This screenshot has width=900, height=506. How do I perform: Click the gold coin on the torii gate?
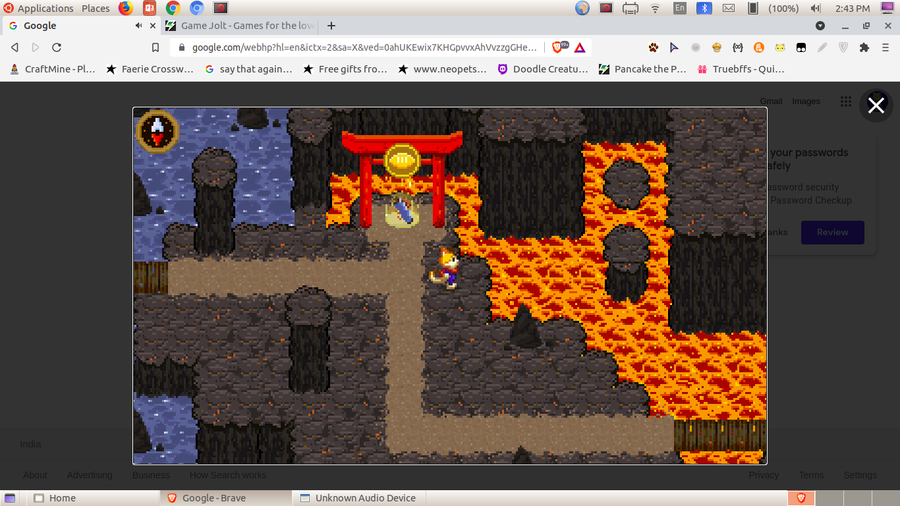click(x=402, y=160)
